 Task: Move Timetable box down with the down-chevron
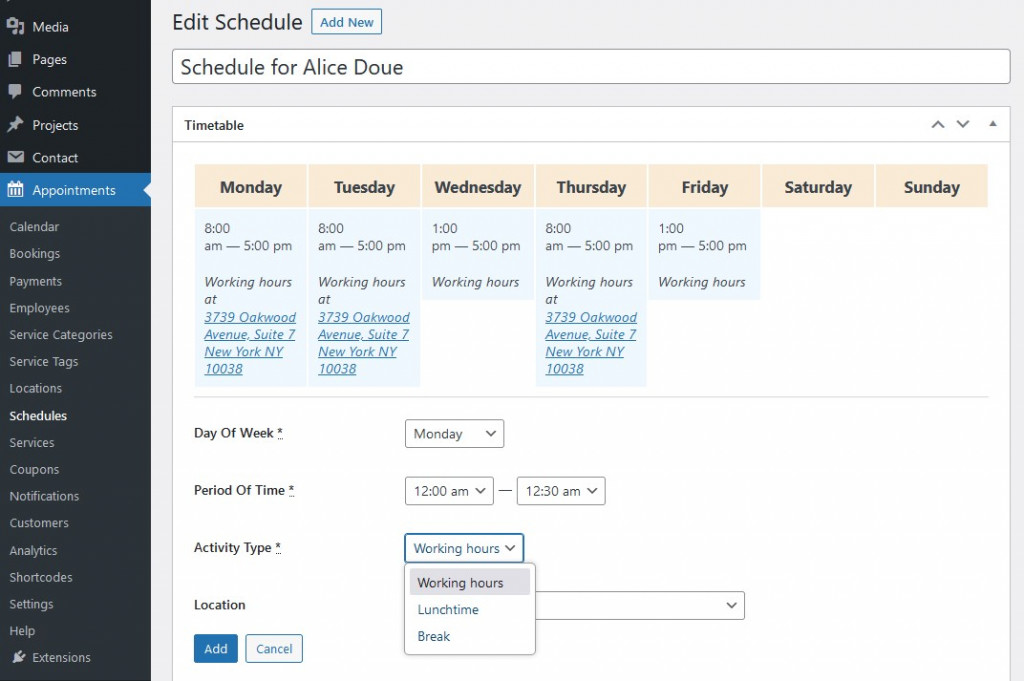tap(963, 124)
